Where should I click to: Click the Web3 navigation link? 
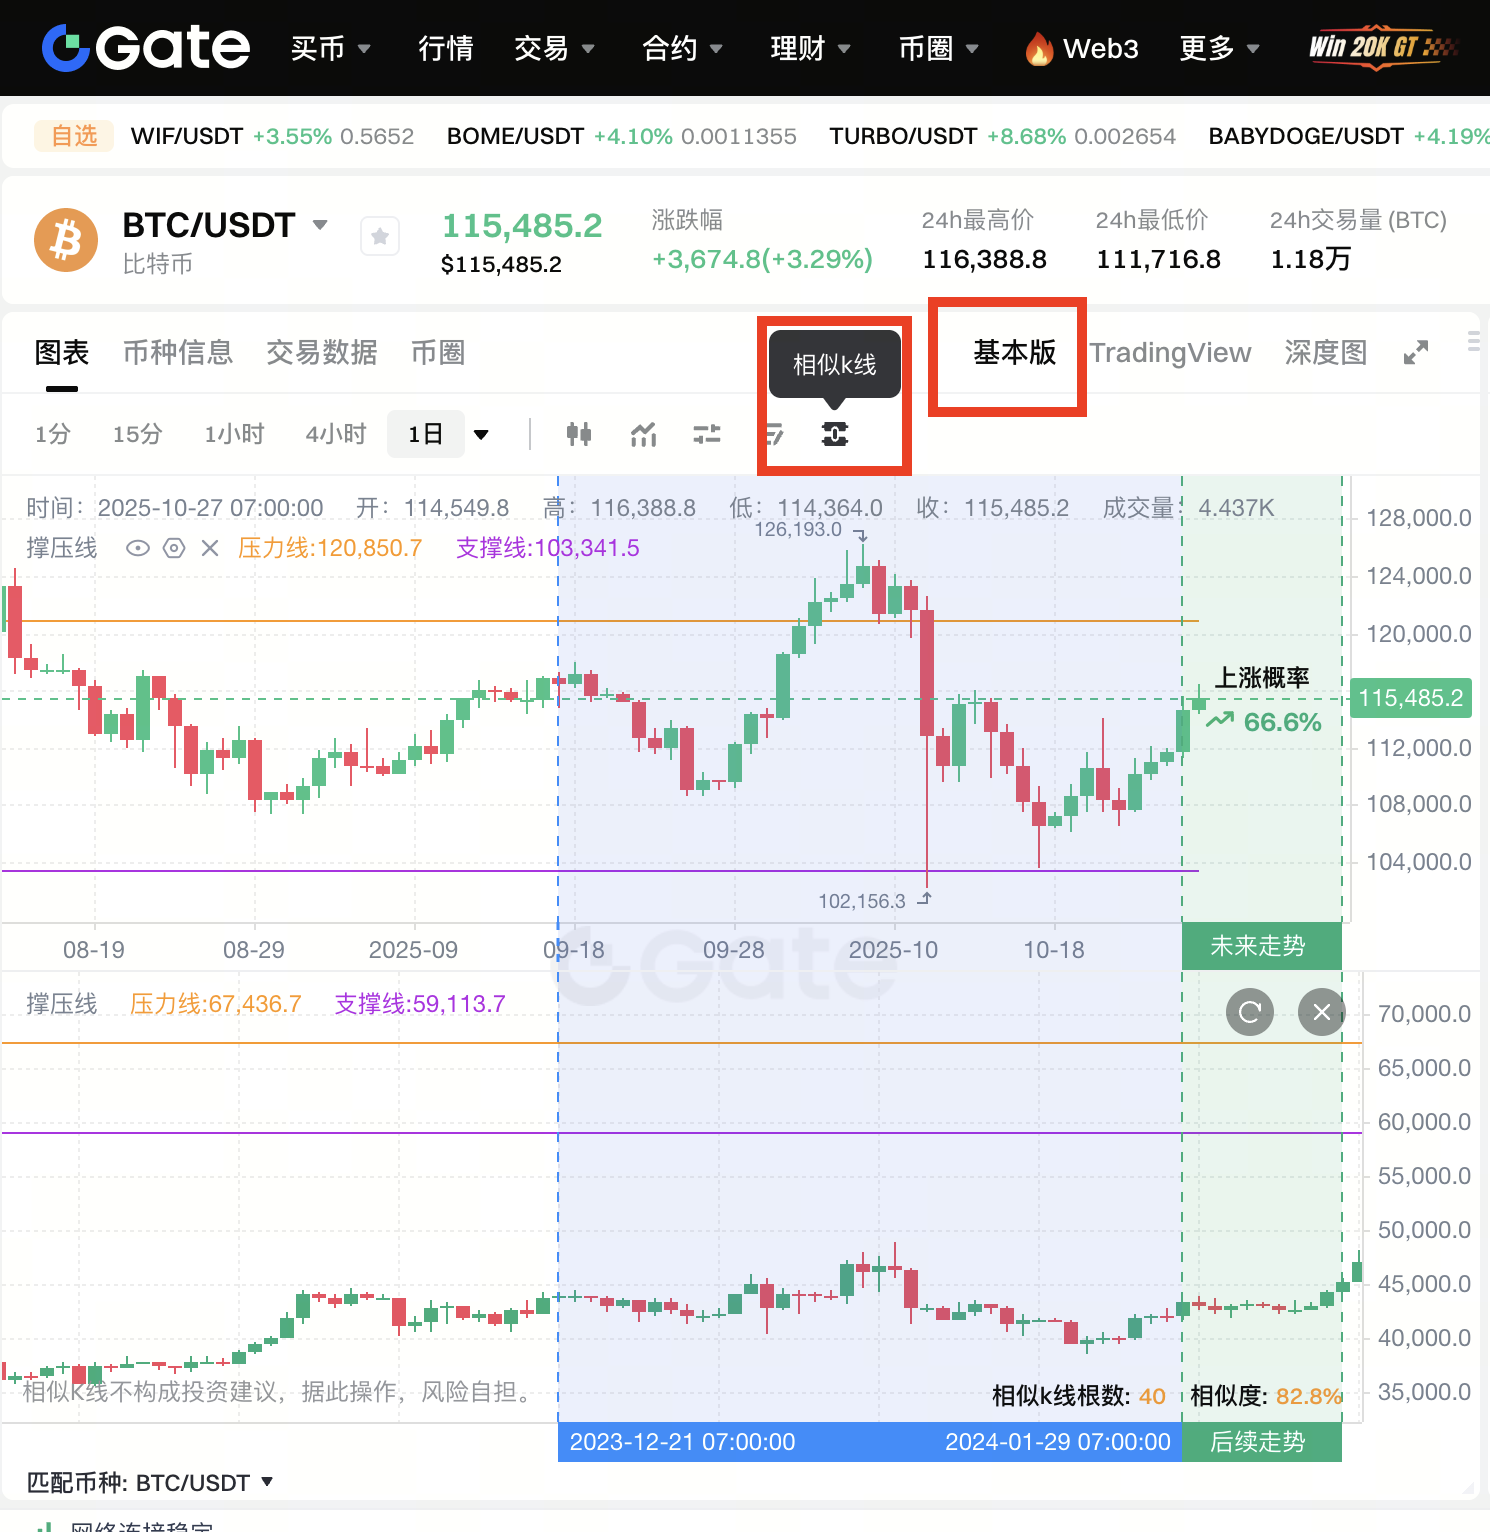tap(1083, 48)
